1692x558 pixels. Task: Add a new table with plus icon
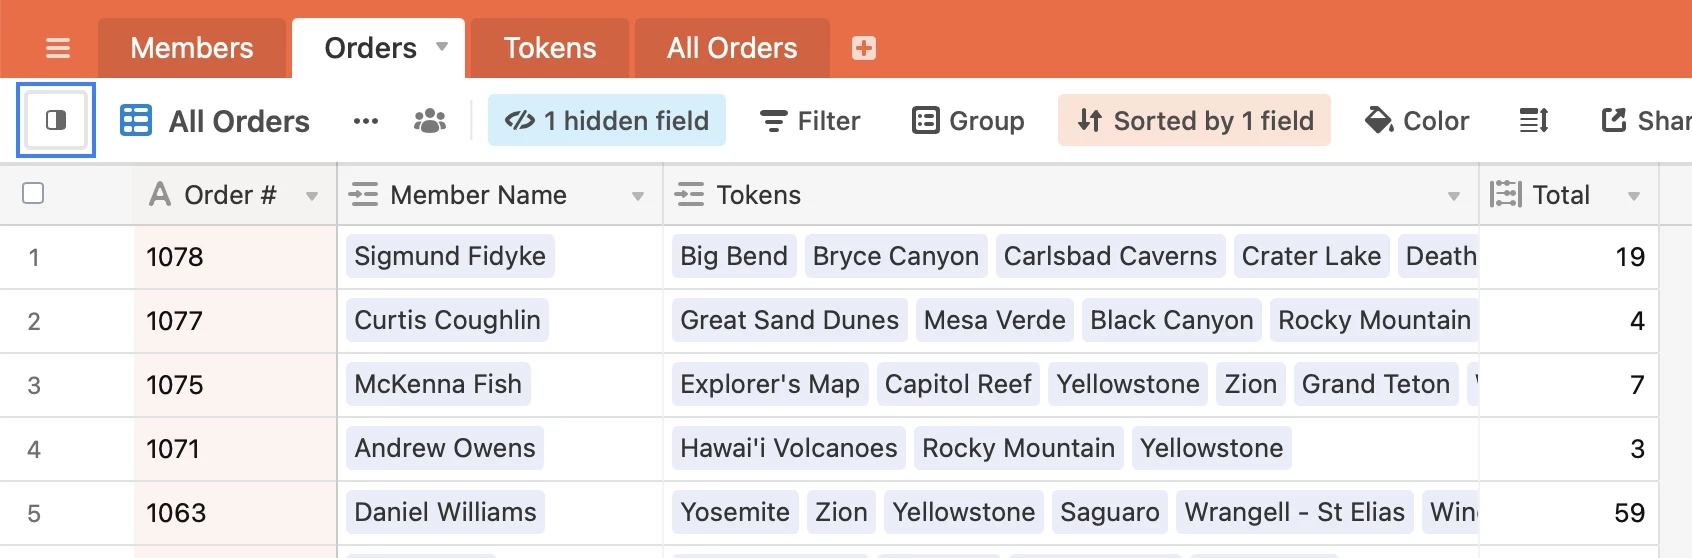point(864,48)
